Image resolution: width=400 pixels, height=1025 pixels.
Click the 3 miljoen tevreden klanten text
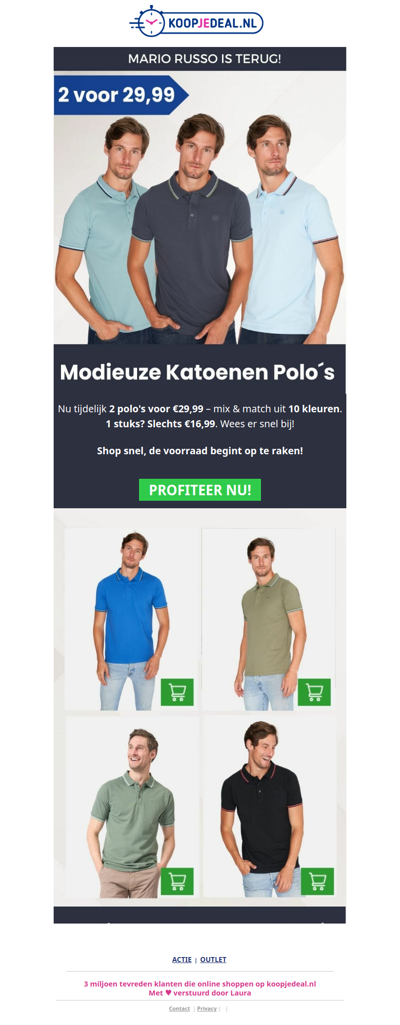(x=200, y=983)
